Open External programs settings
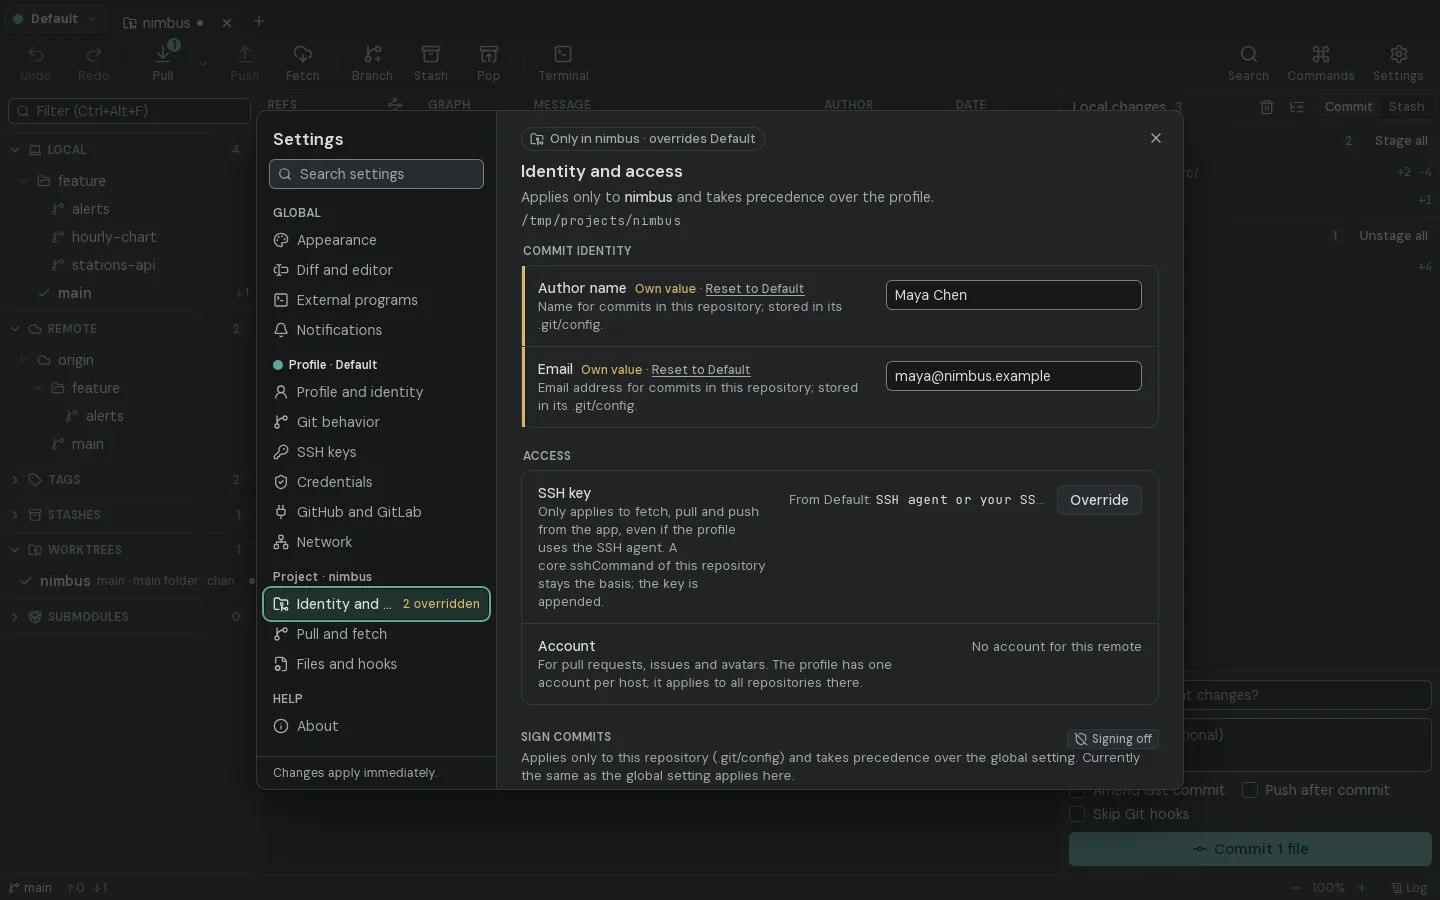This screenshot has height=900, width=1440. pos(376,300)
